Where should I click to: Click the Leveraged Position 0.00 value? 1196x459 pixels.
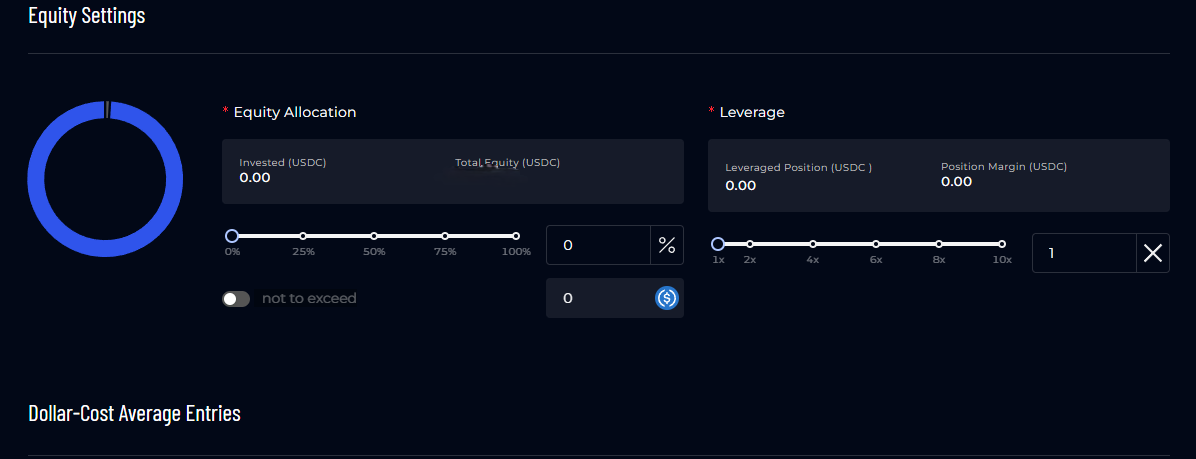click(x=741, y=185)
